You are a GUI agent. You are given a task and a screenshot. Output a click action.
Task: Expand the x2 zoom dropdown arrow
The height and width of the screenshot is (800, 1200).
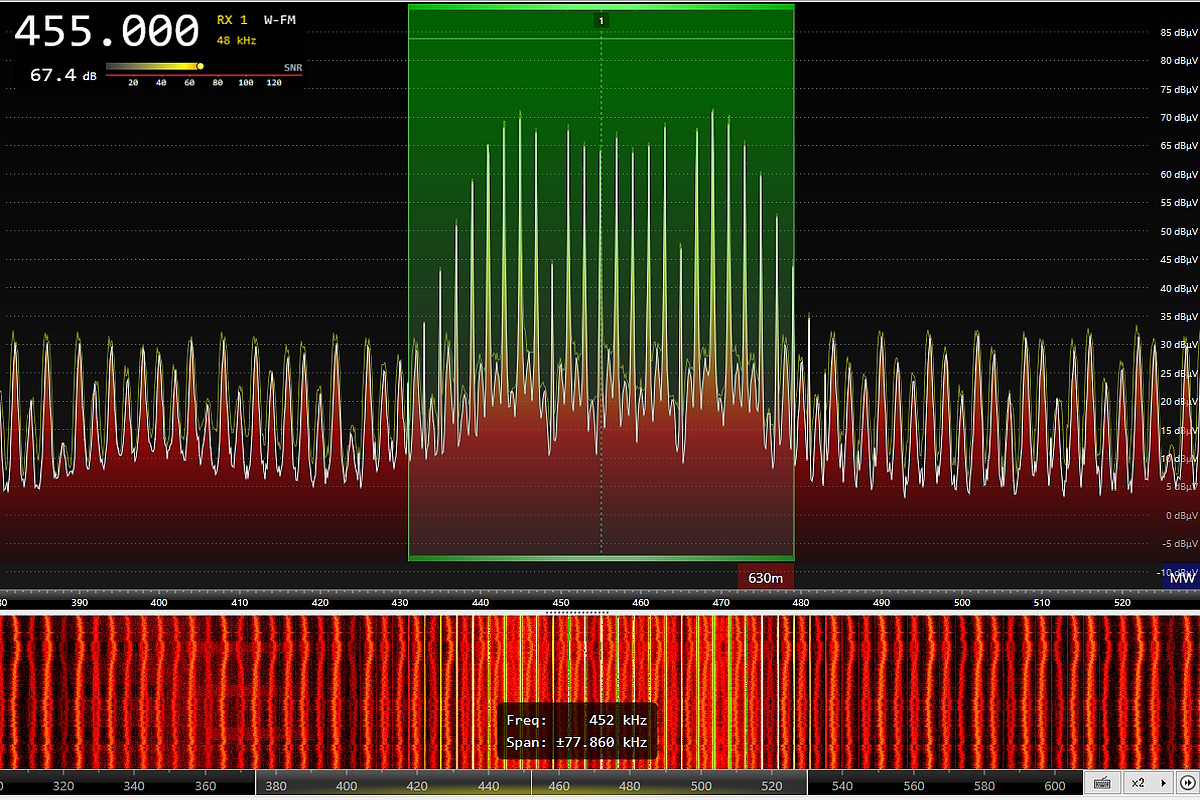(1163, 782)
